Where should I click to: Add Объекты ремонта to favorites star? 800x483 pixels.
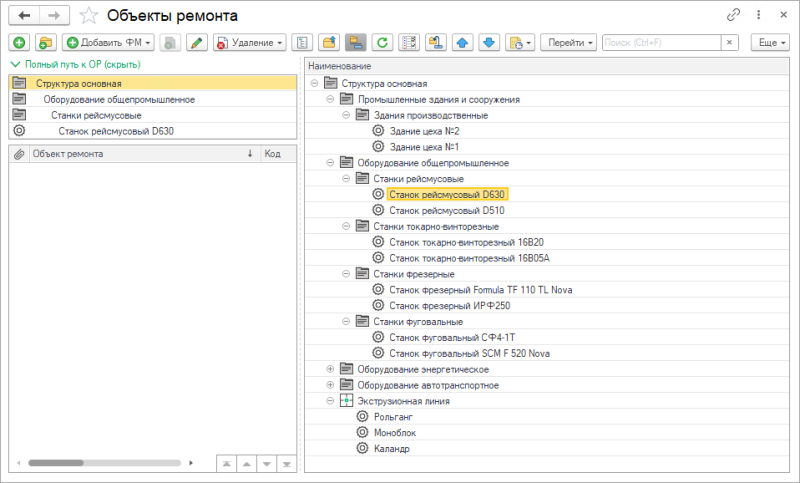pyautogui.click(x=88, y=16)
